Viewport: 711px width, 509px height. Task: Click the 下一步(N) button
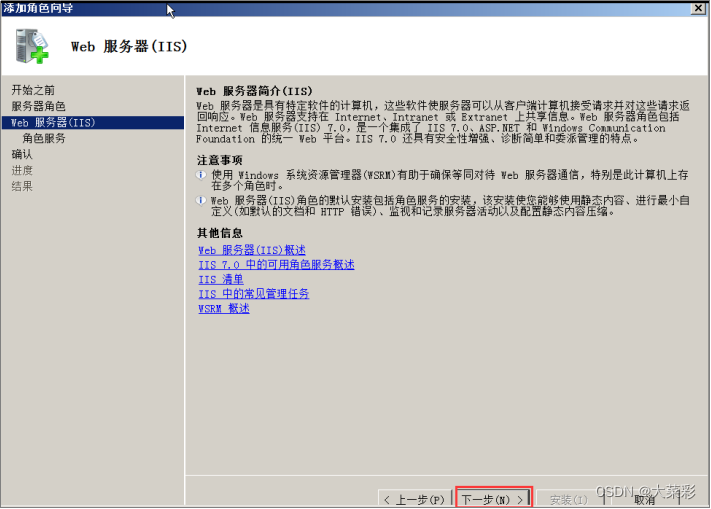click(493, 499)
